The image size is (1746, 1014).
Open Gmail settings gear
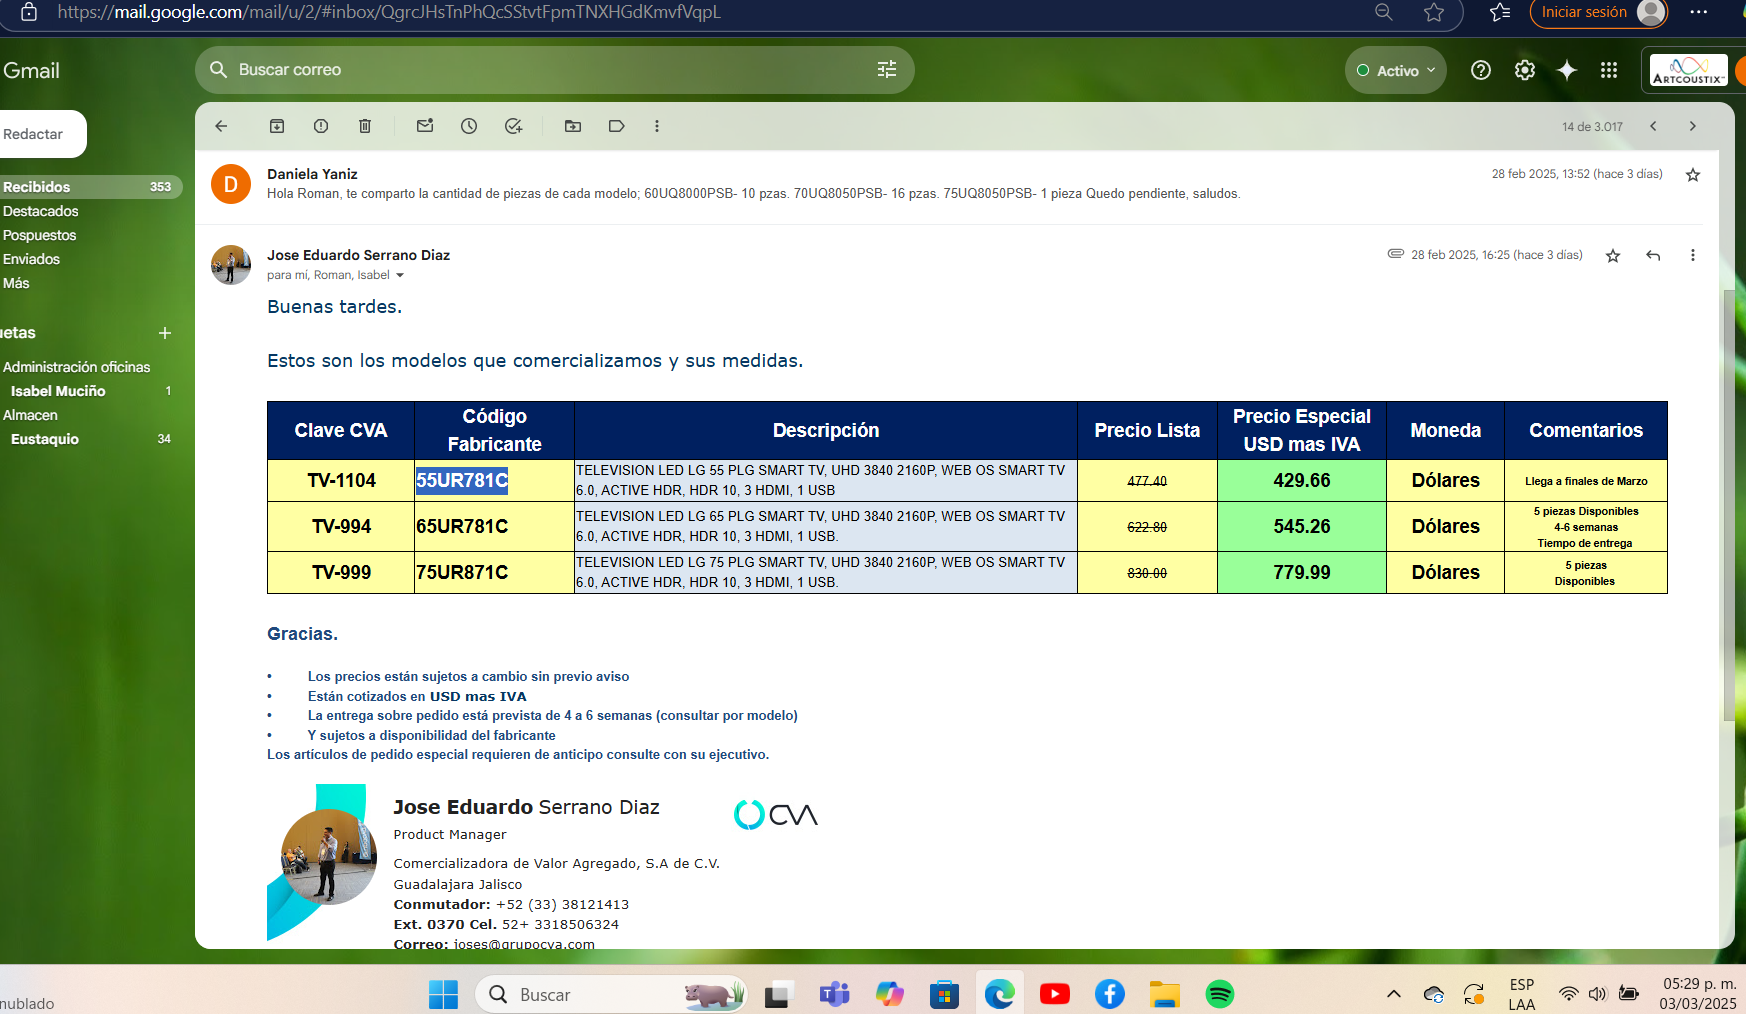pos(1525,70)
